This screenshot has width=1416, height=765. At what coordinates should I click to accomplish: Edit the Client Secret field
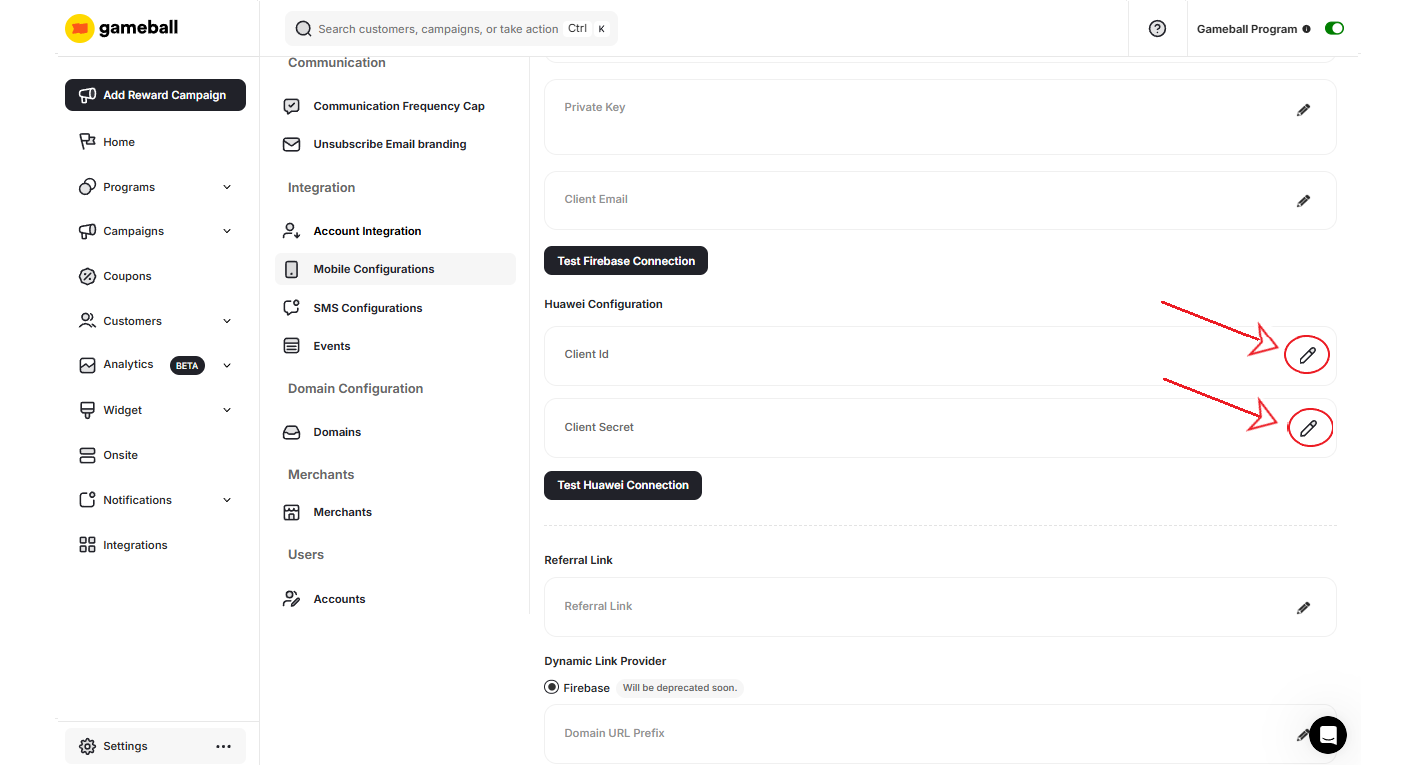tap(1310, 428)
